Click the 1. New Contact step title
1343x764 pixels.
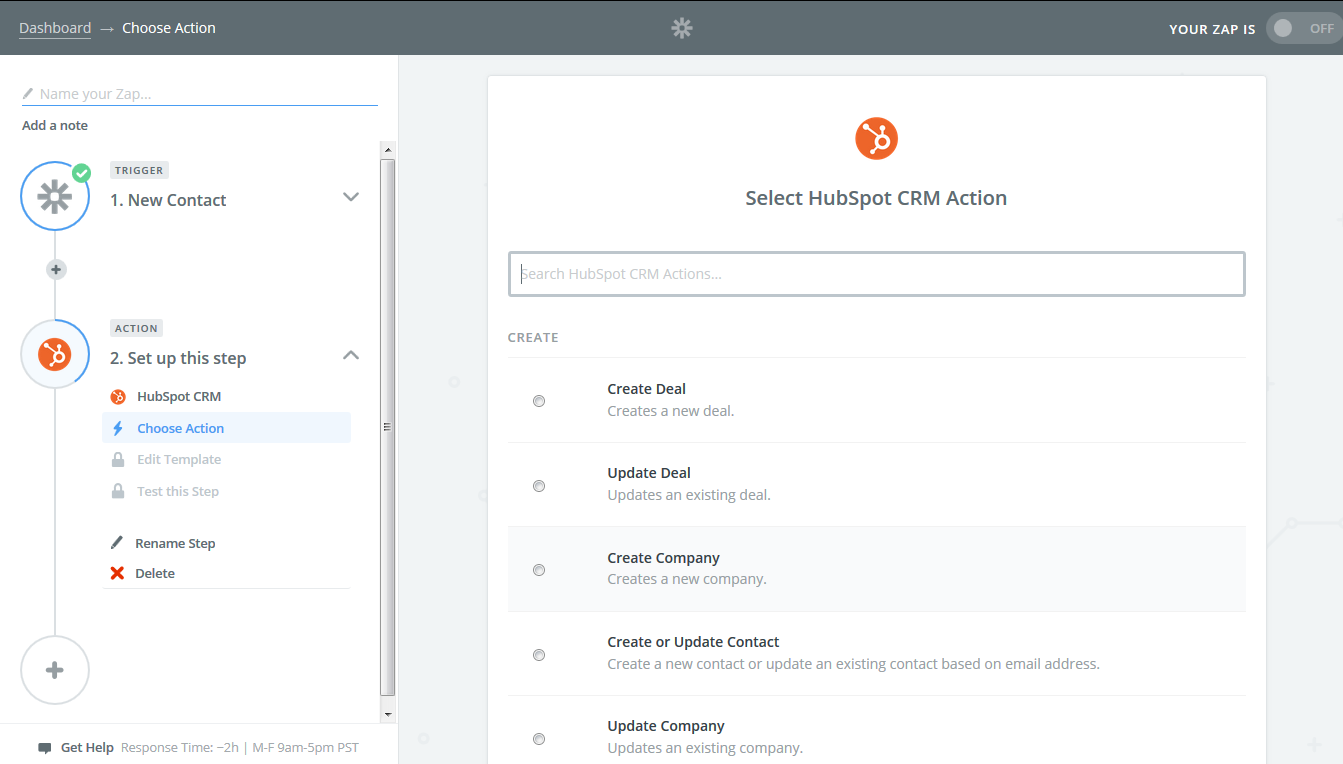(x=168, y=200)
